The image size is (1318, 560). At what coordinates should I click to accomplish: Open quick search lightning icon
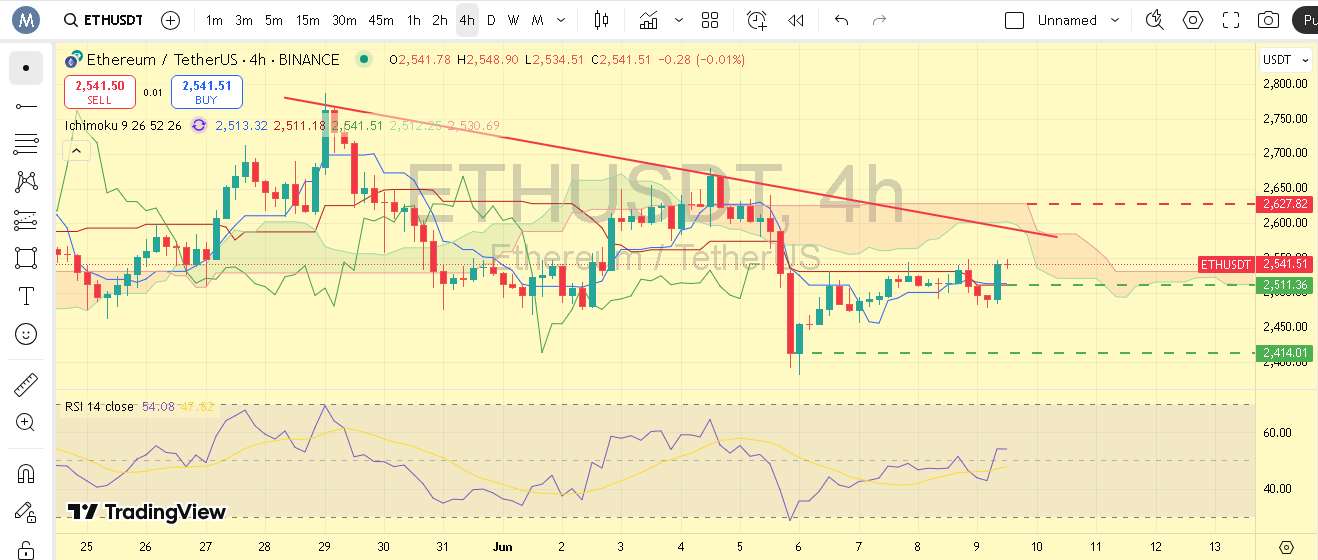coord(1155,20)
